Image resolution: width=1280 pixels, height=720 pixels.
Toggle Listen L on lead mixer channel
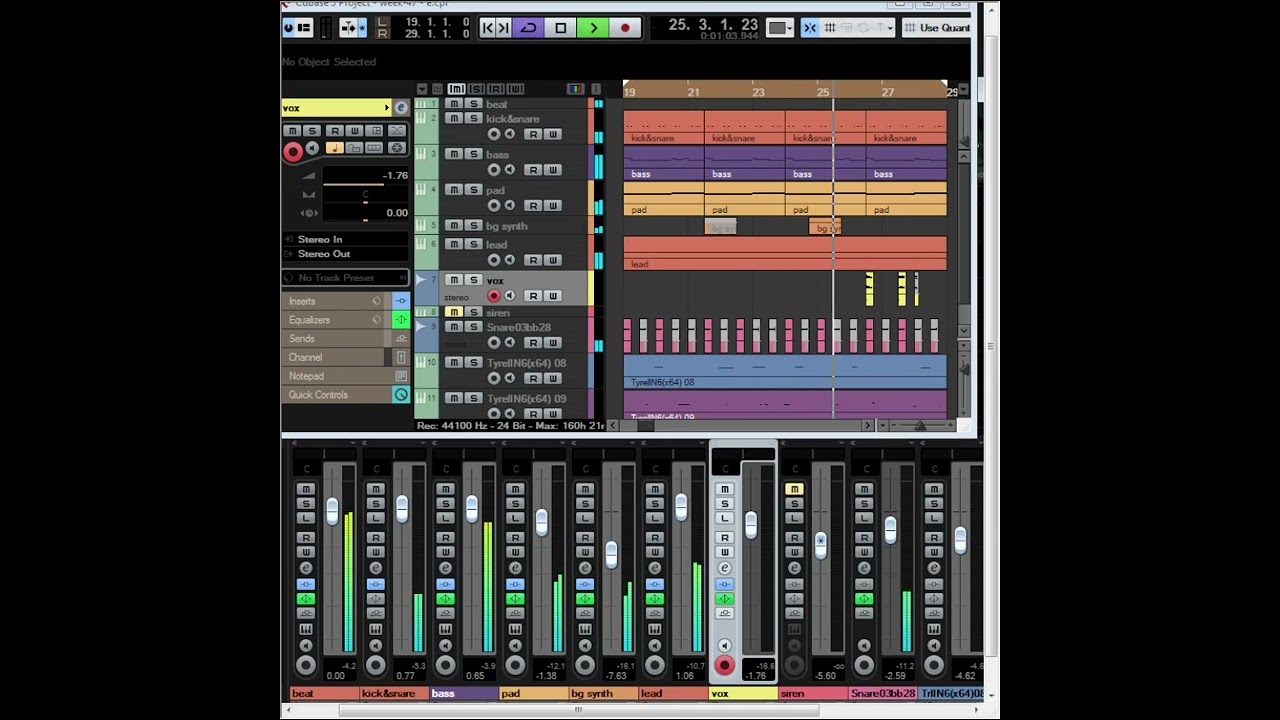pos(655,518)
